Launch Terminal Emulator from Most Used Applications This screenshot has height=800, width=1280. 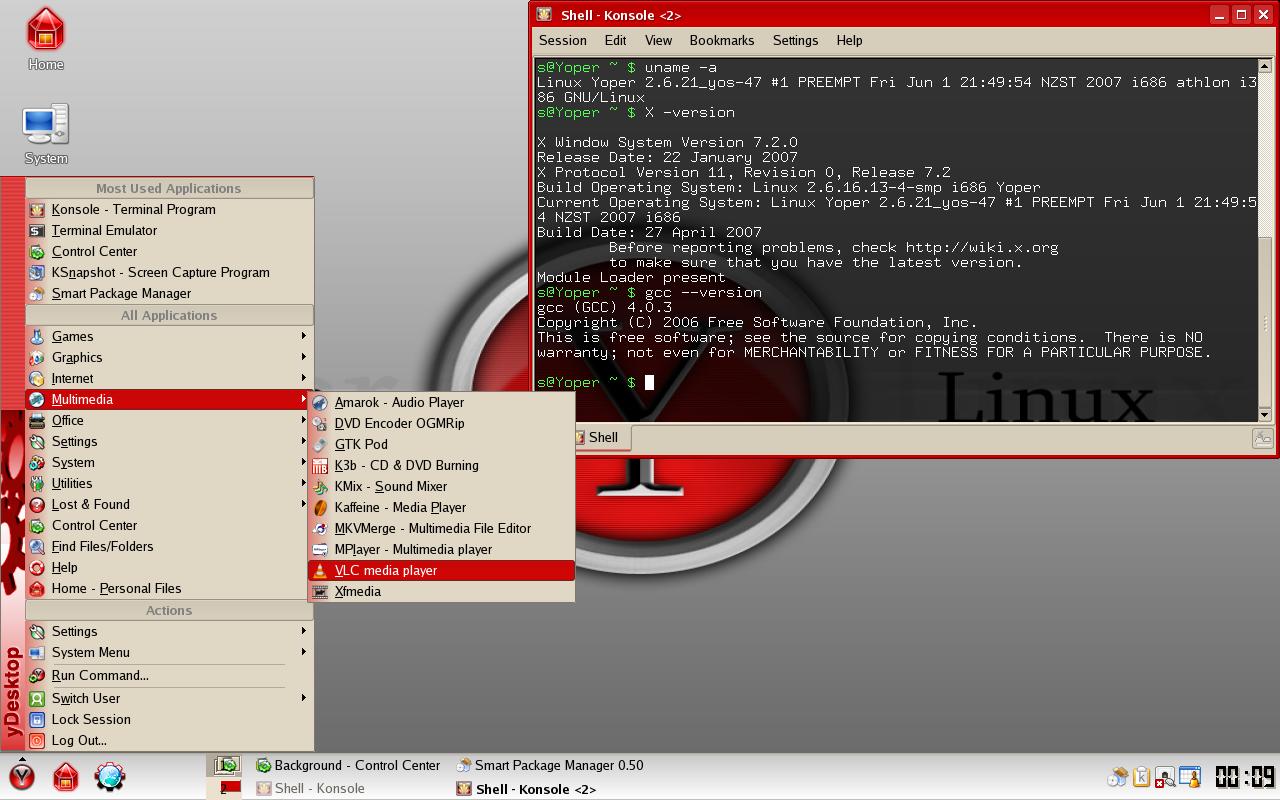click(169, 230)
